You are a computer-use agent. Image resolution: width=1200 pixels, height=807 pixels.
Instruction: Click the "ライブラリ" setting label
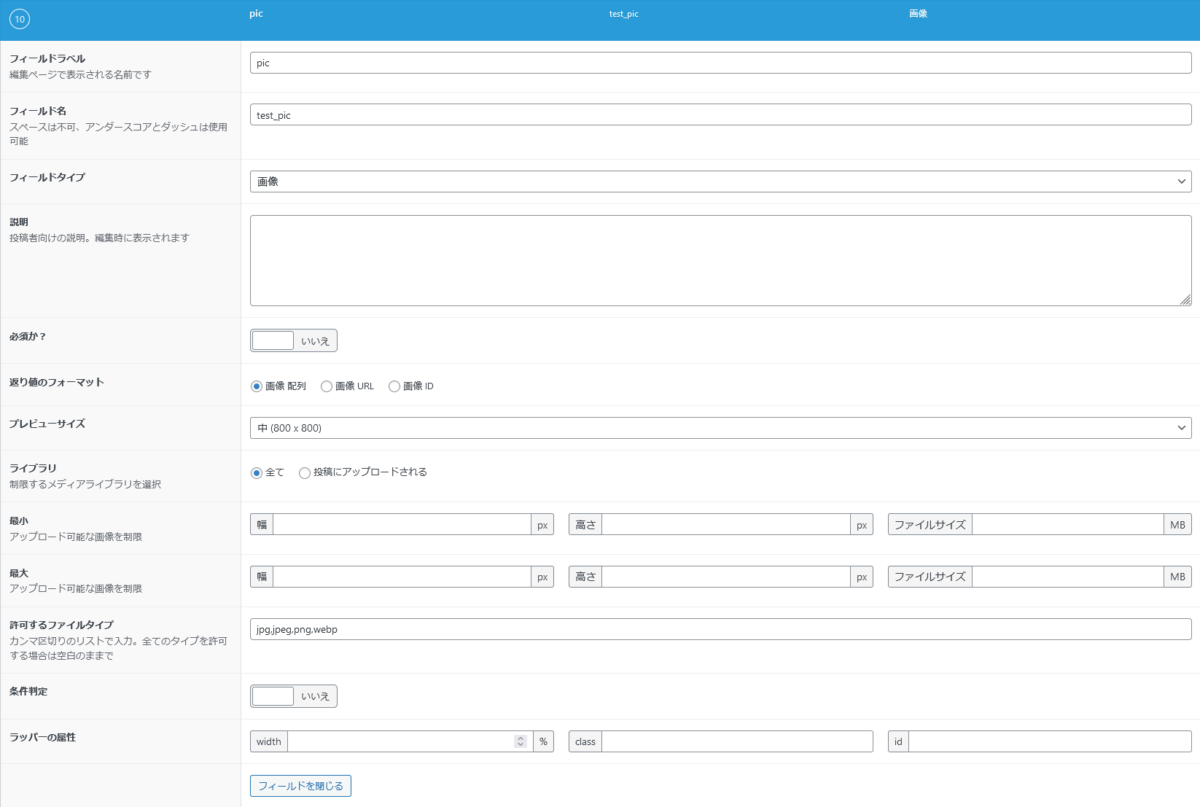(33, 468)
